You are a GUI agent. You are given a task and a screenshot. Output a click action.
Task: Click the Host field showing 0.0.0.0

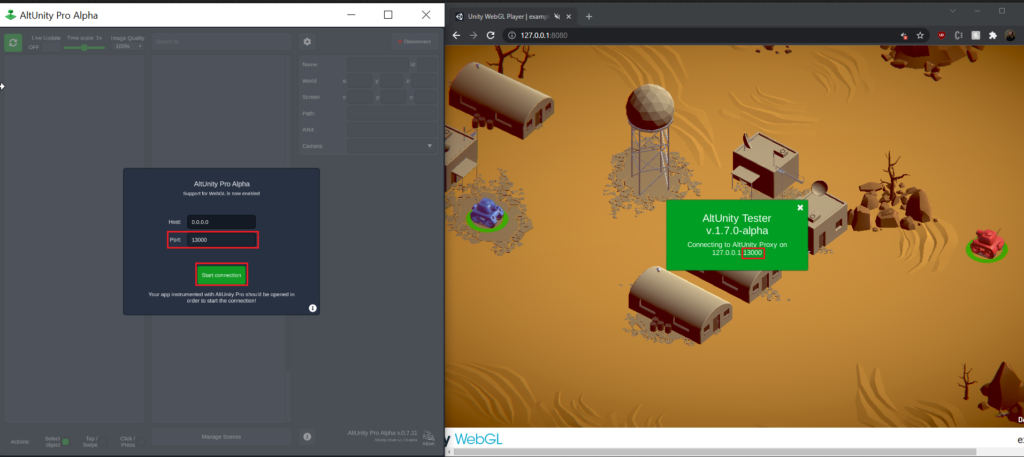(x=221, y=222)
